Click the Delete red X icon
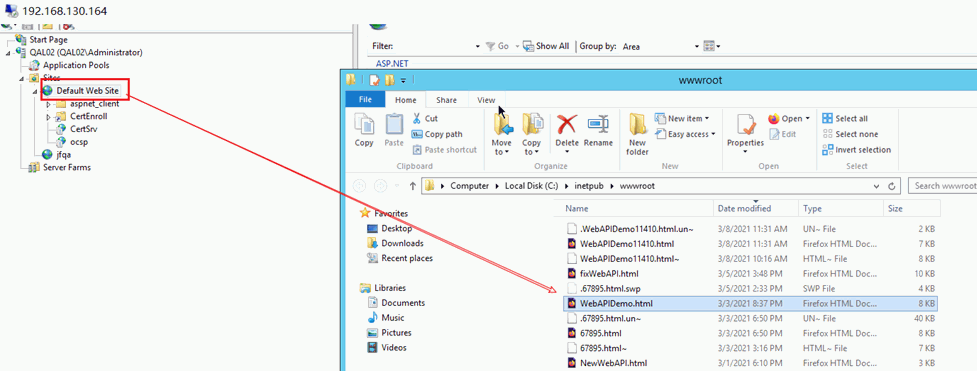This screenshot has width=977, height=371. [567, 125]
